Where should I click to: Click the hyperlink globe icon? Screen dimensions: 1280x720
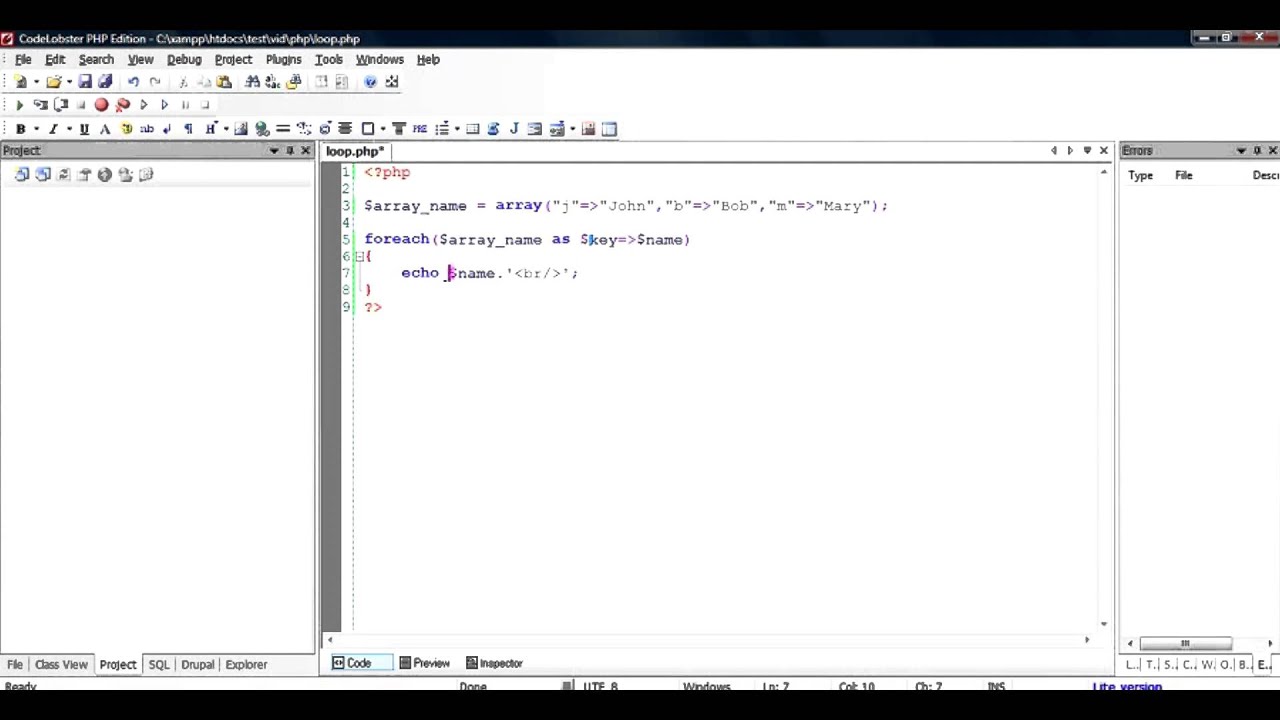coord(262,129)
